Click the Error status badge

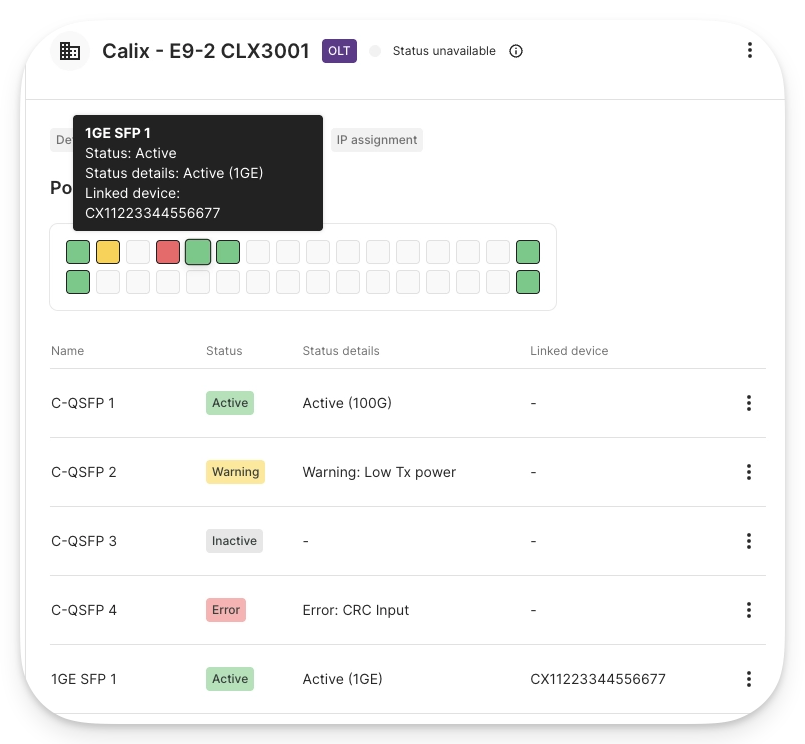click(x=226, y=610)
